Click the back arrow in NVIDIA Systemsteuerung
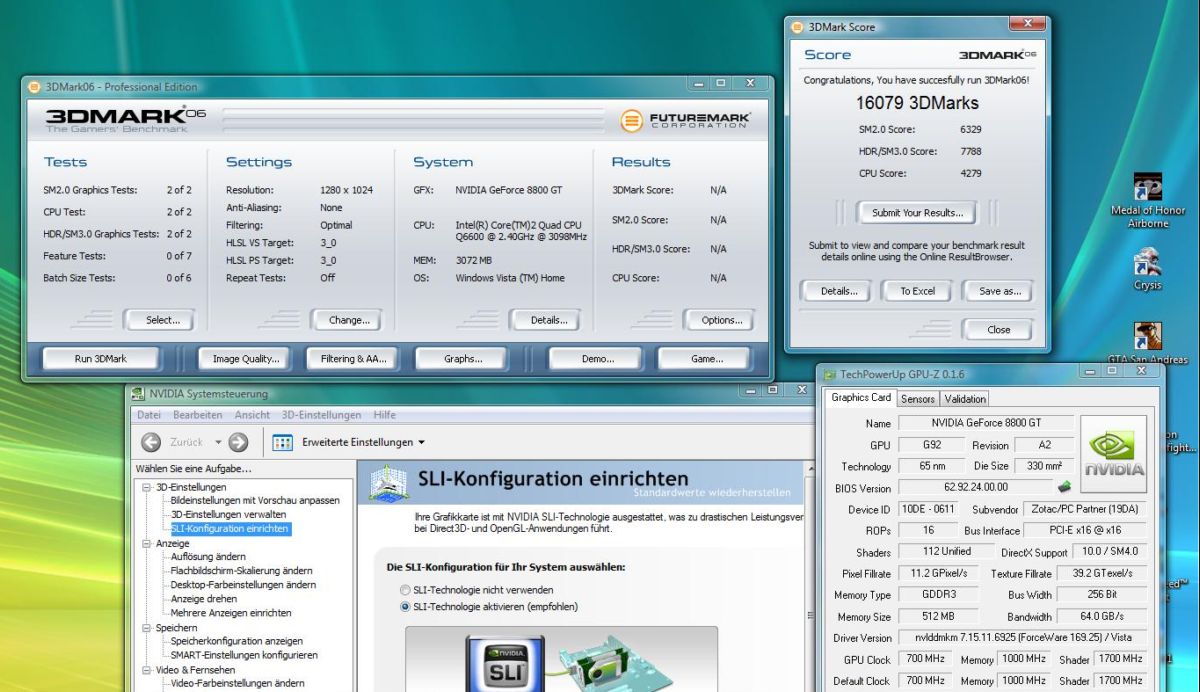This screenshot has width=1200, height=692. tap(151, 442)
